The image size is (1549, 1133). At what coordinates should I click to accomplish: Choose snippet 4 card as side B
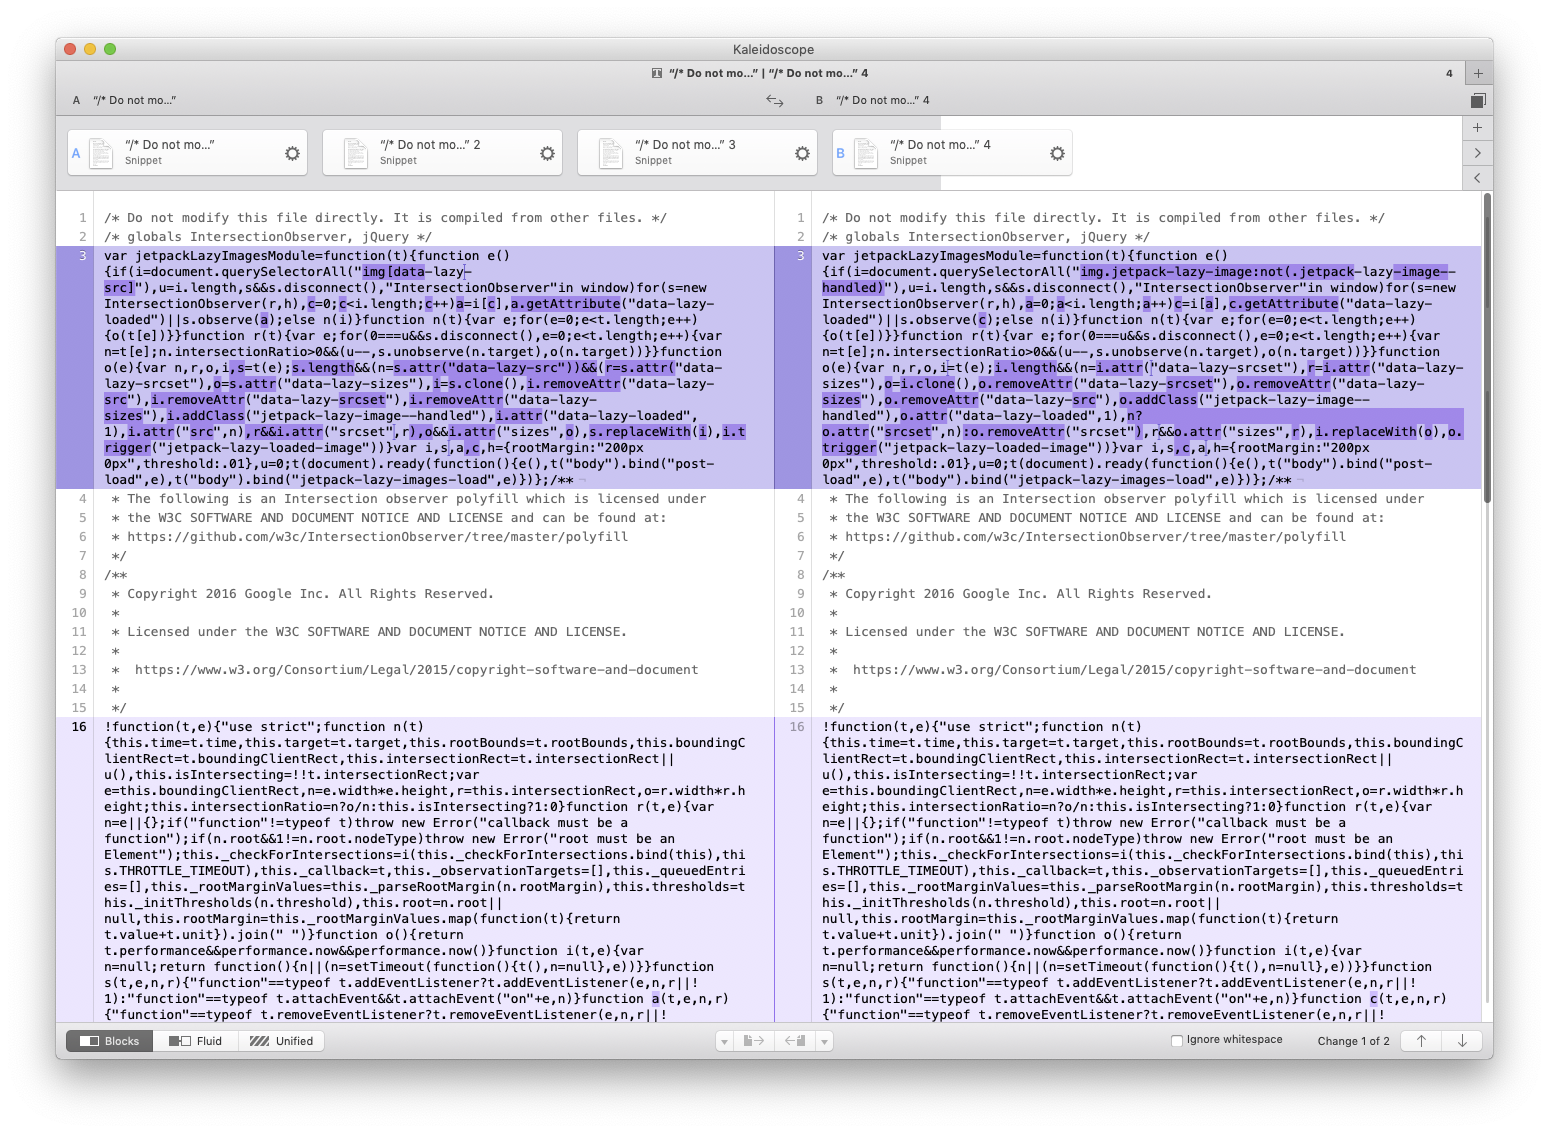click(953, 153)
